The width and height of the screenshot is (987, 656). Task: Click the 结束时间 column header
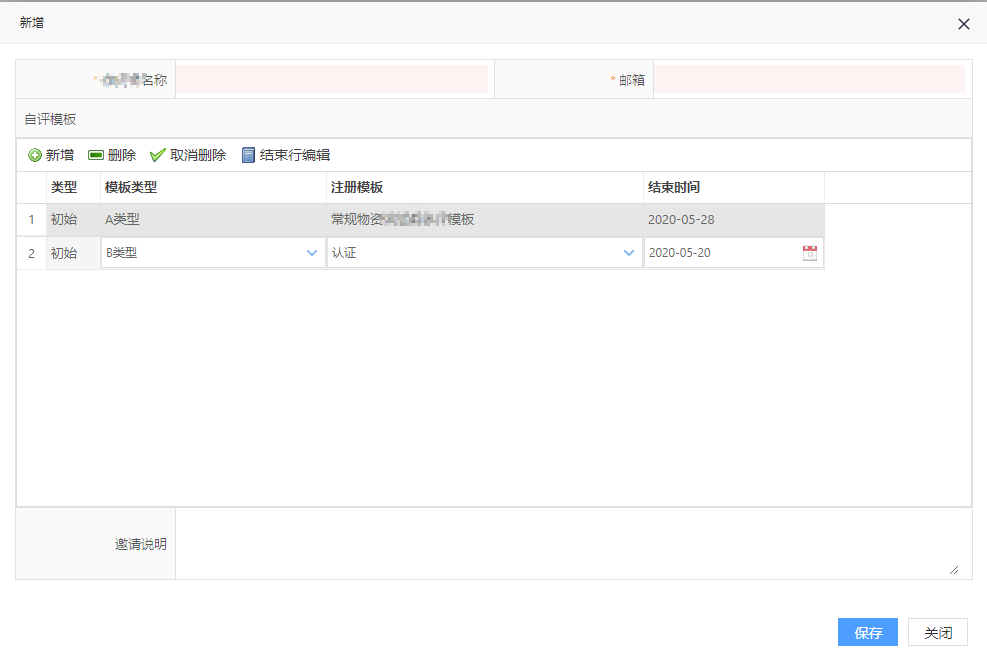tap(673, 187)
